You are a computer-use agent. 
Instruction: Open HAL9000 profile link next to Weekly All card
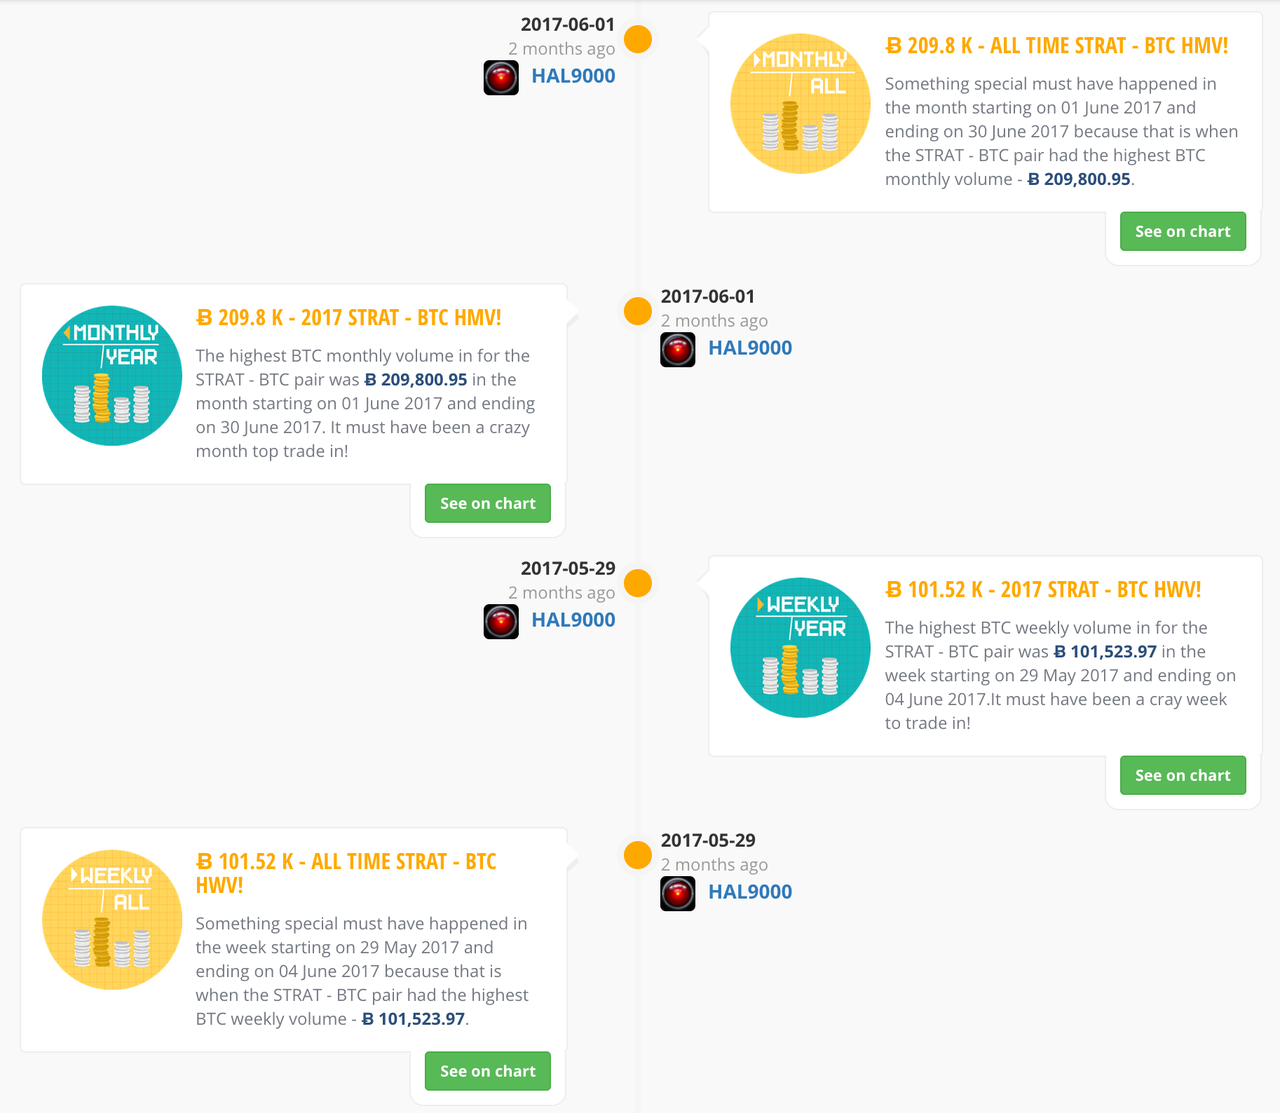[750, 892]
